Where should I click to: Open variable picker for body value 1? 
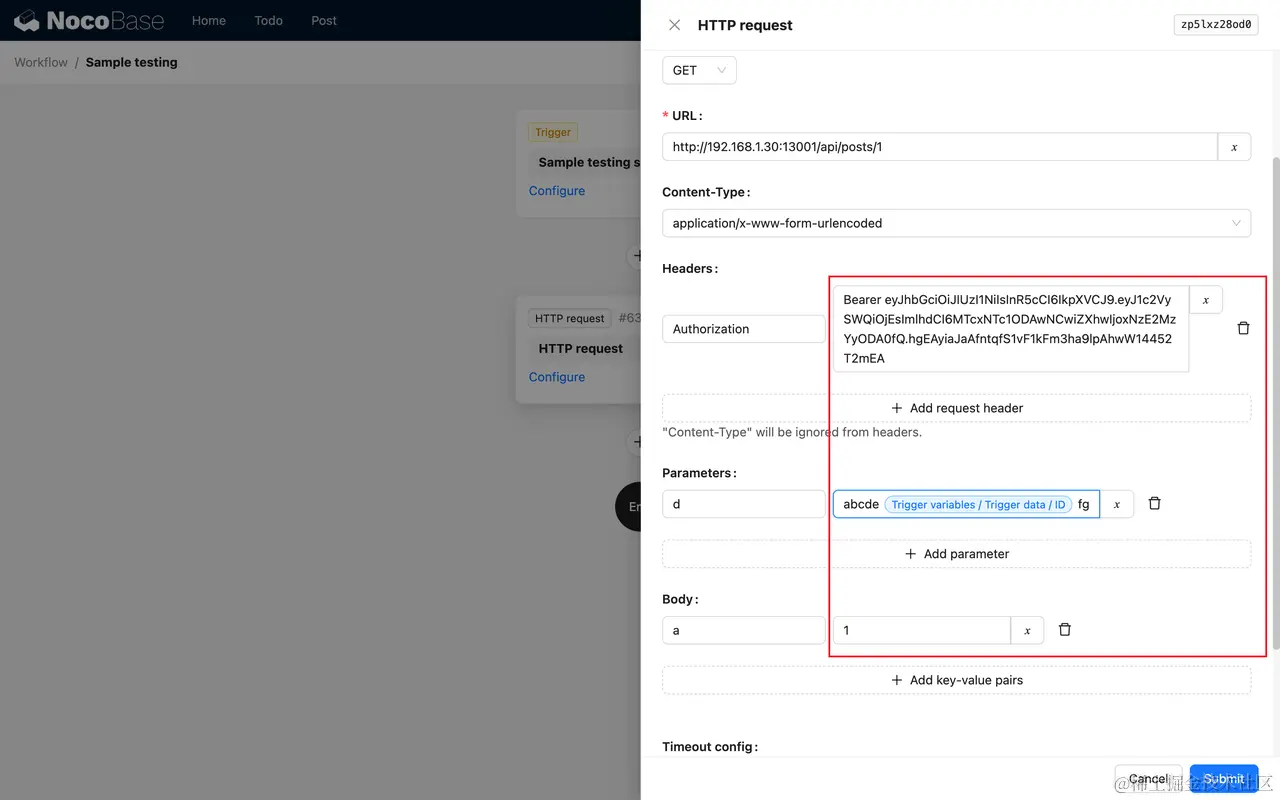(x=1027, y=630)
